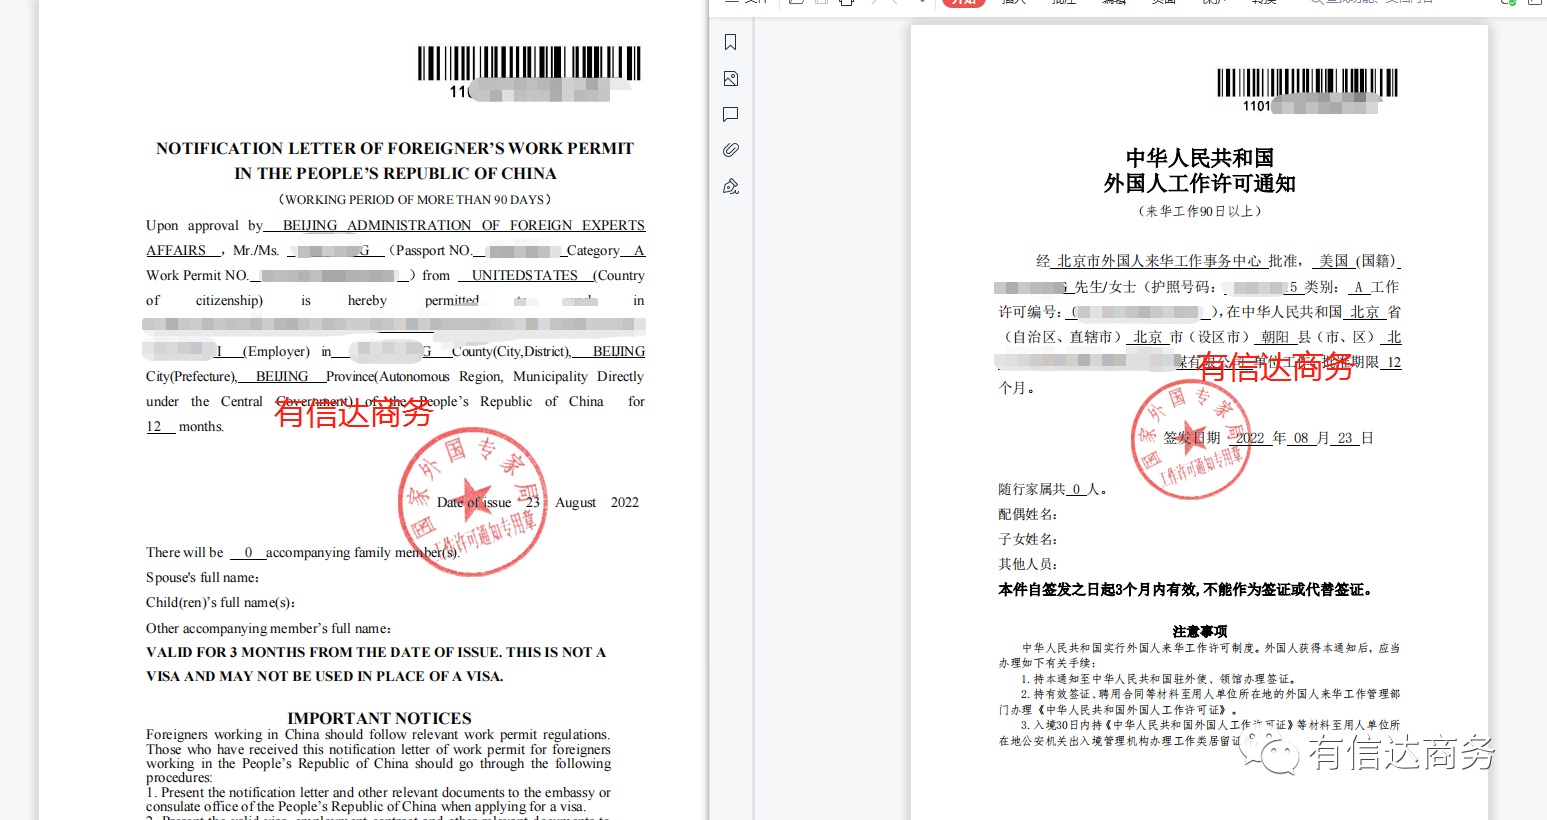The width and height of the screenshot is (1547, 820).
Task: Click the red 开始 tab button
Action: click(963, 4)
